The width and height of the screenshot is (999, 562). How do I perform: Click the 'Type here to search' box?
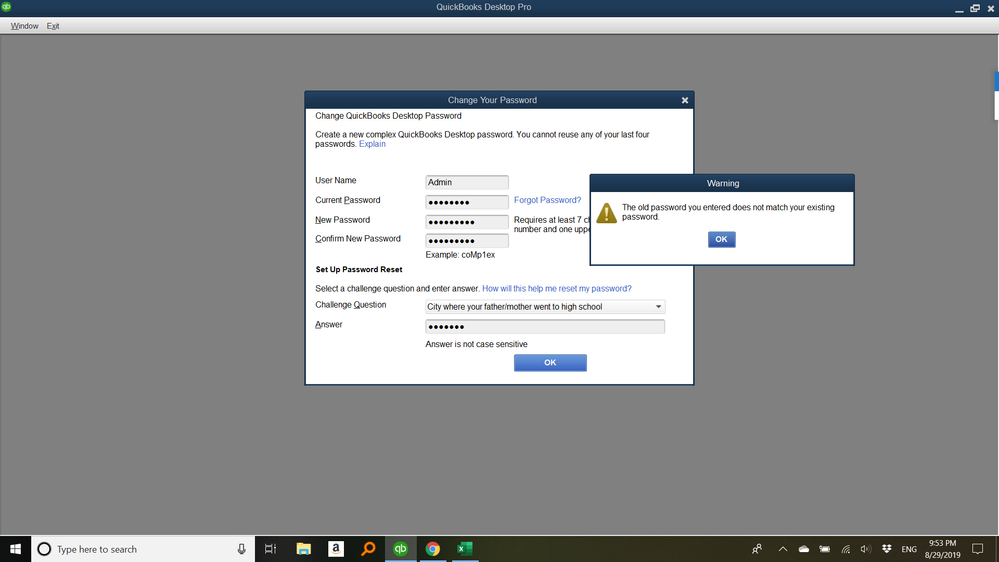click(x=143, y=549)
